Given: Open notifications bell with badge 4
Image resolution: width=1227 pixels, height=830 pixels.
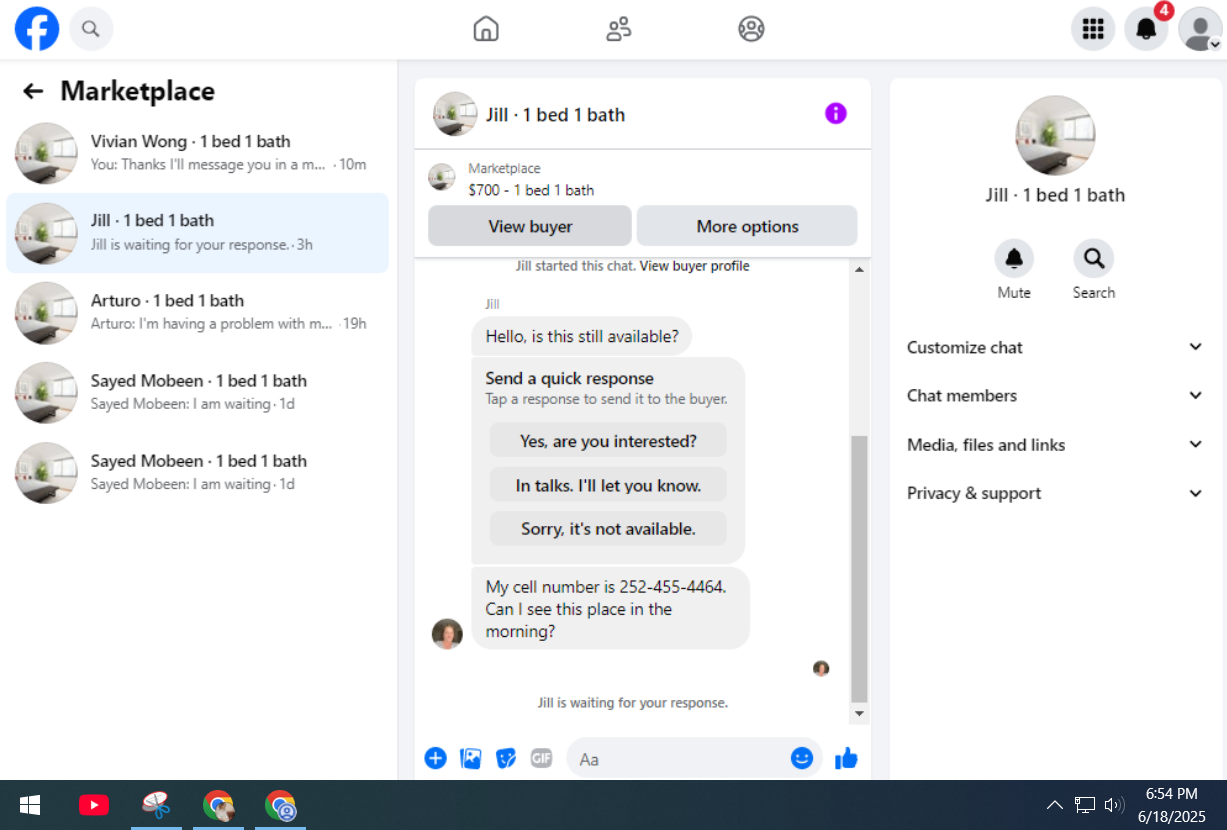Looking at the screenshot, I should tap(1146, 28).
